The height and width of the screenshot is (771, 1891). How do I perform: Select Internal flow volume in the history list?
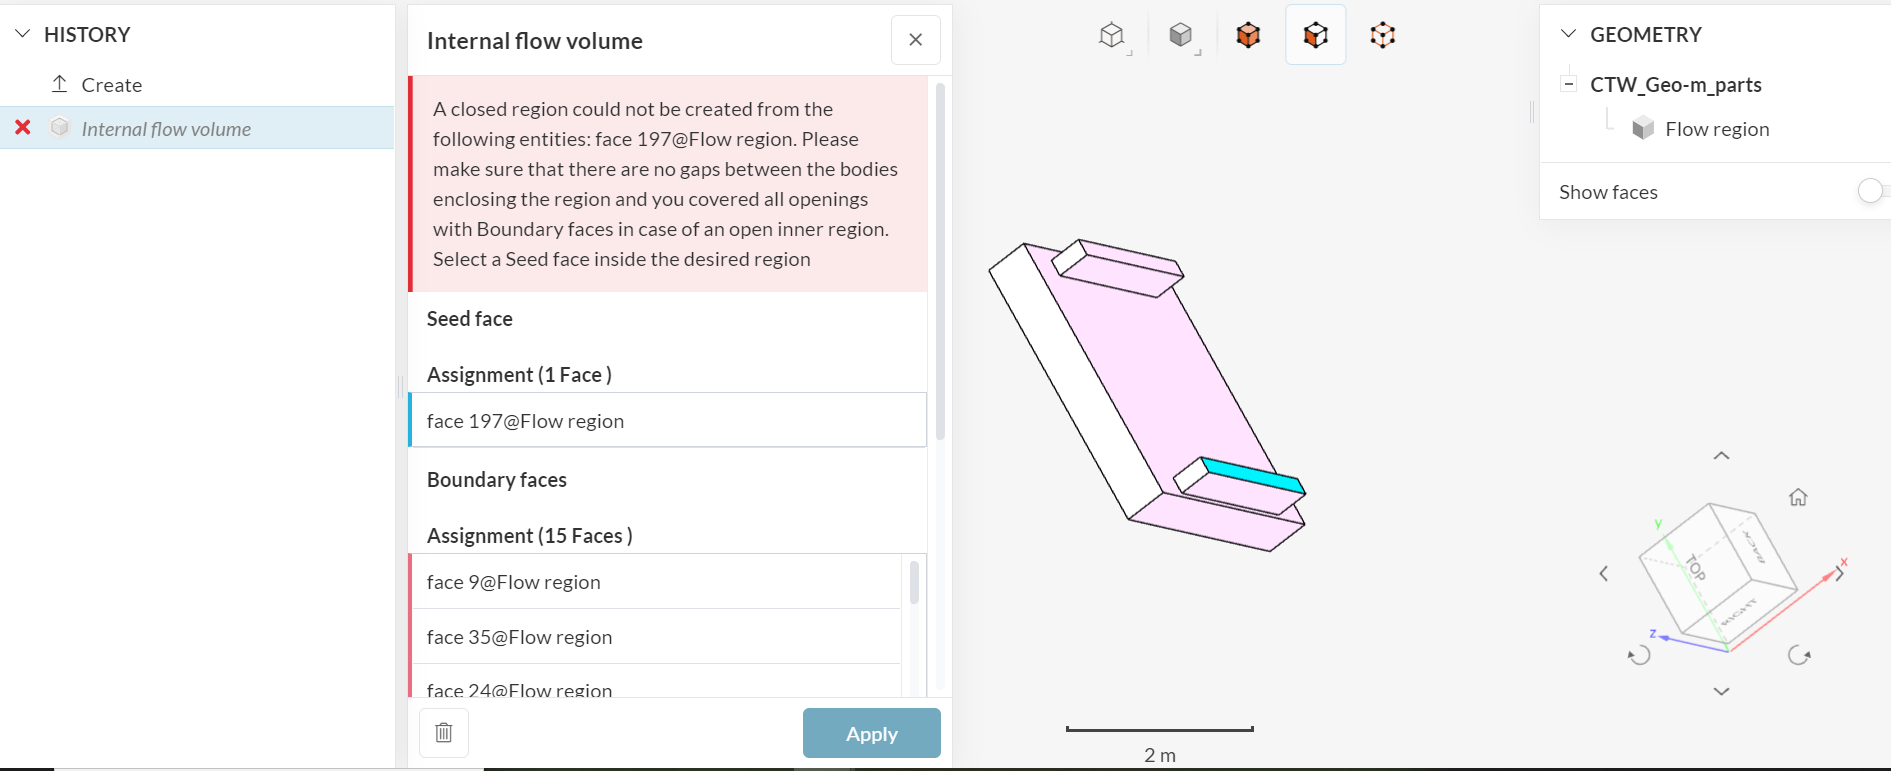pos(166,128)
